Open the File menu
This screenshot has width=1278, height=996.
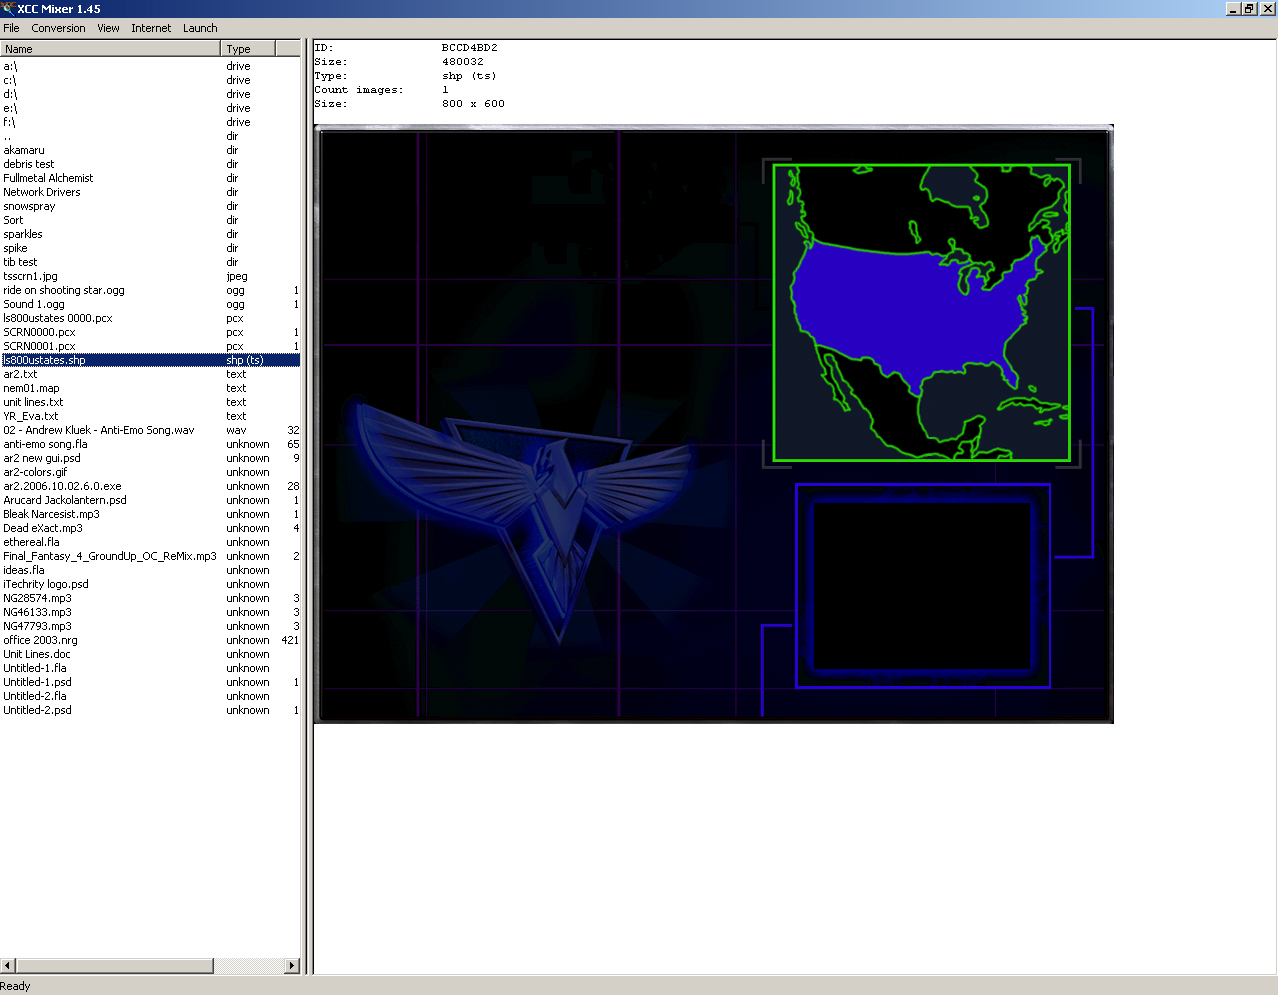11,28
